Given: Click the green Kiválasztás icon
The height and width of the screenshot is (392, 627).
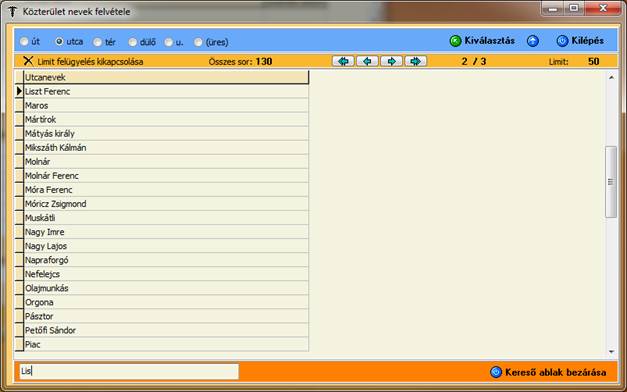Looking at the screenshot, I should (x=455, y=41).
